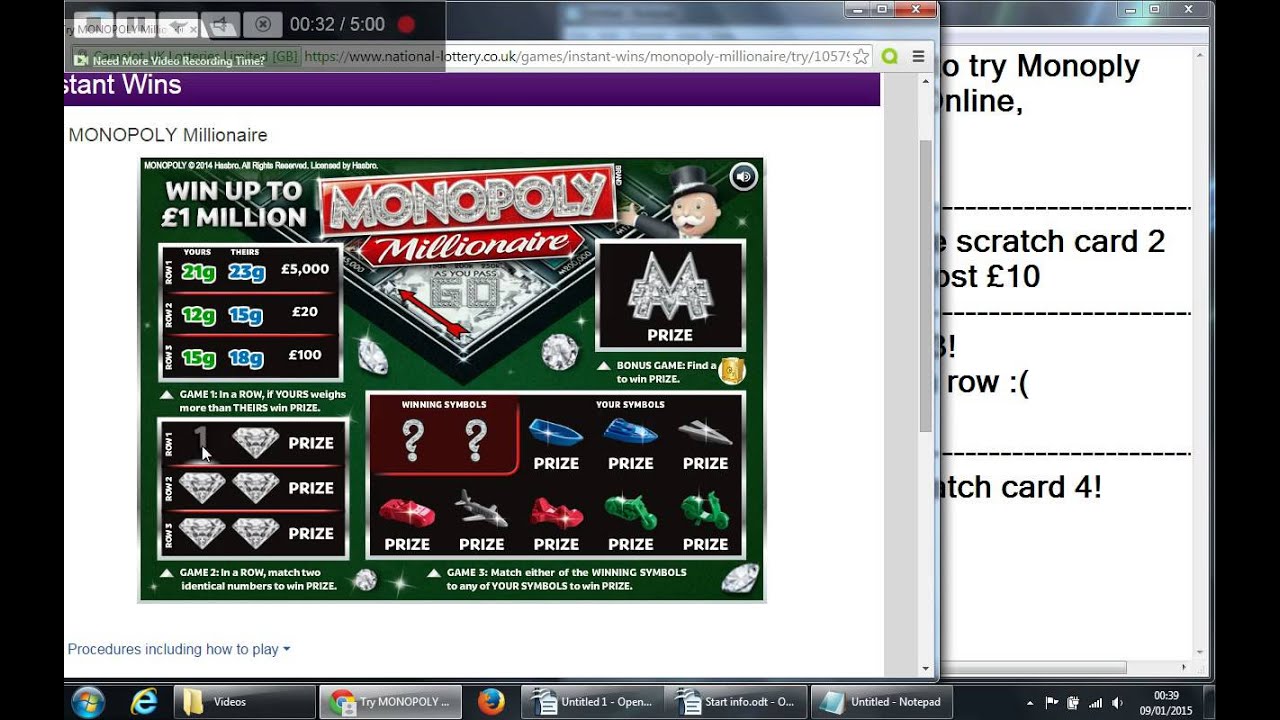Toggle the recorder microphone/speaker button
1280x720 pixels.
click(221, 24)
